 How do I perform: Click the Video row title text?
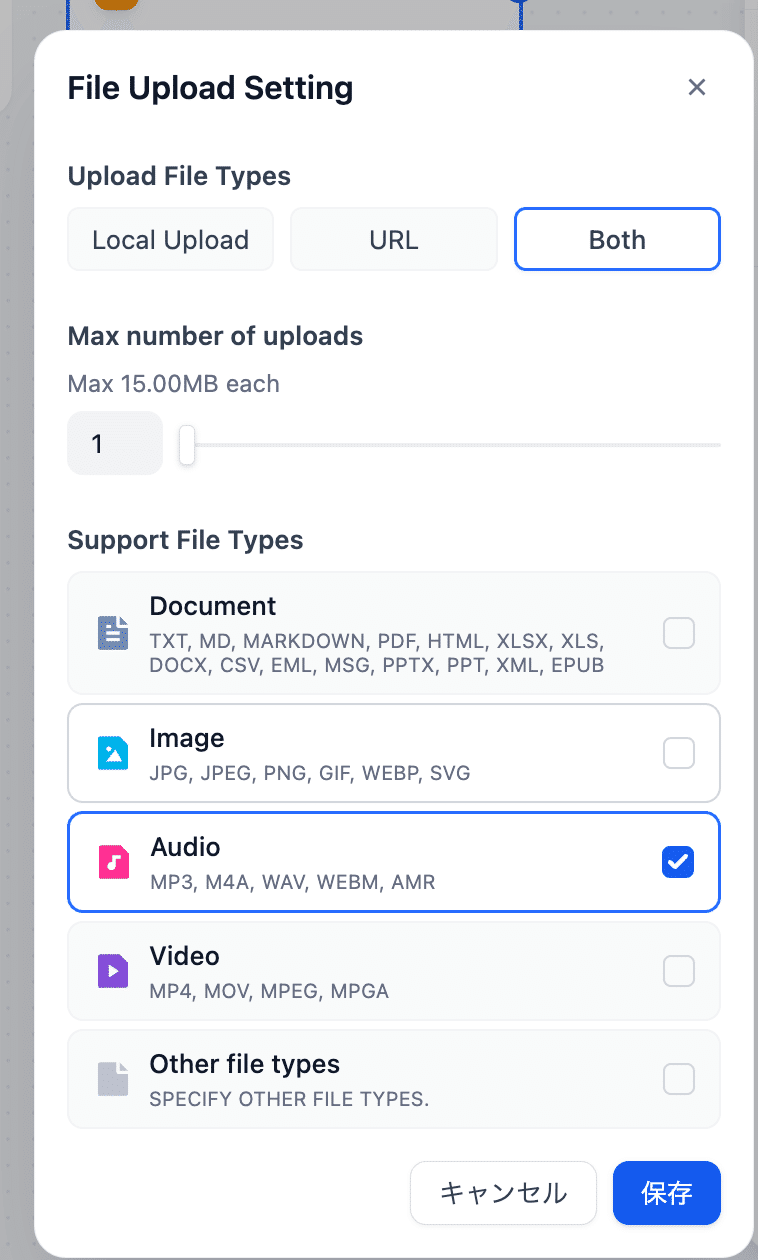[x=185, y=956]
